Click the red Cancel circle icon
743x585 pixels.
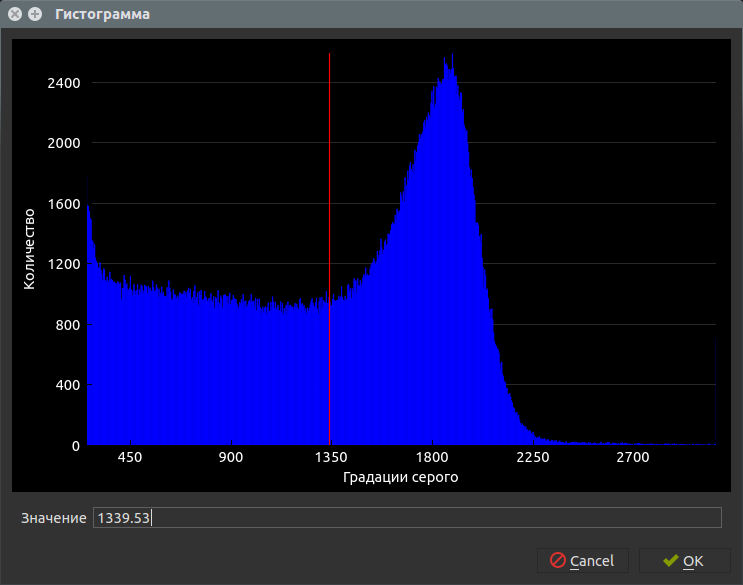[558, 561]
